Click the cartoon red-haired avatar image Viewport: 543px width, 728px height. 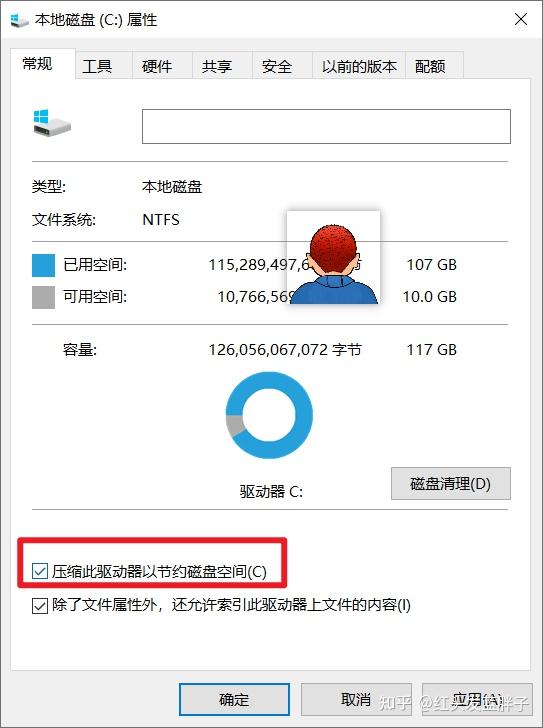point(334,257)
